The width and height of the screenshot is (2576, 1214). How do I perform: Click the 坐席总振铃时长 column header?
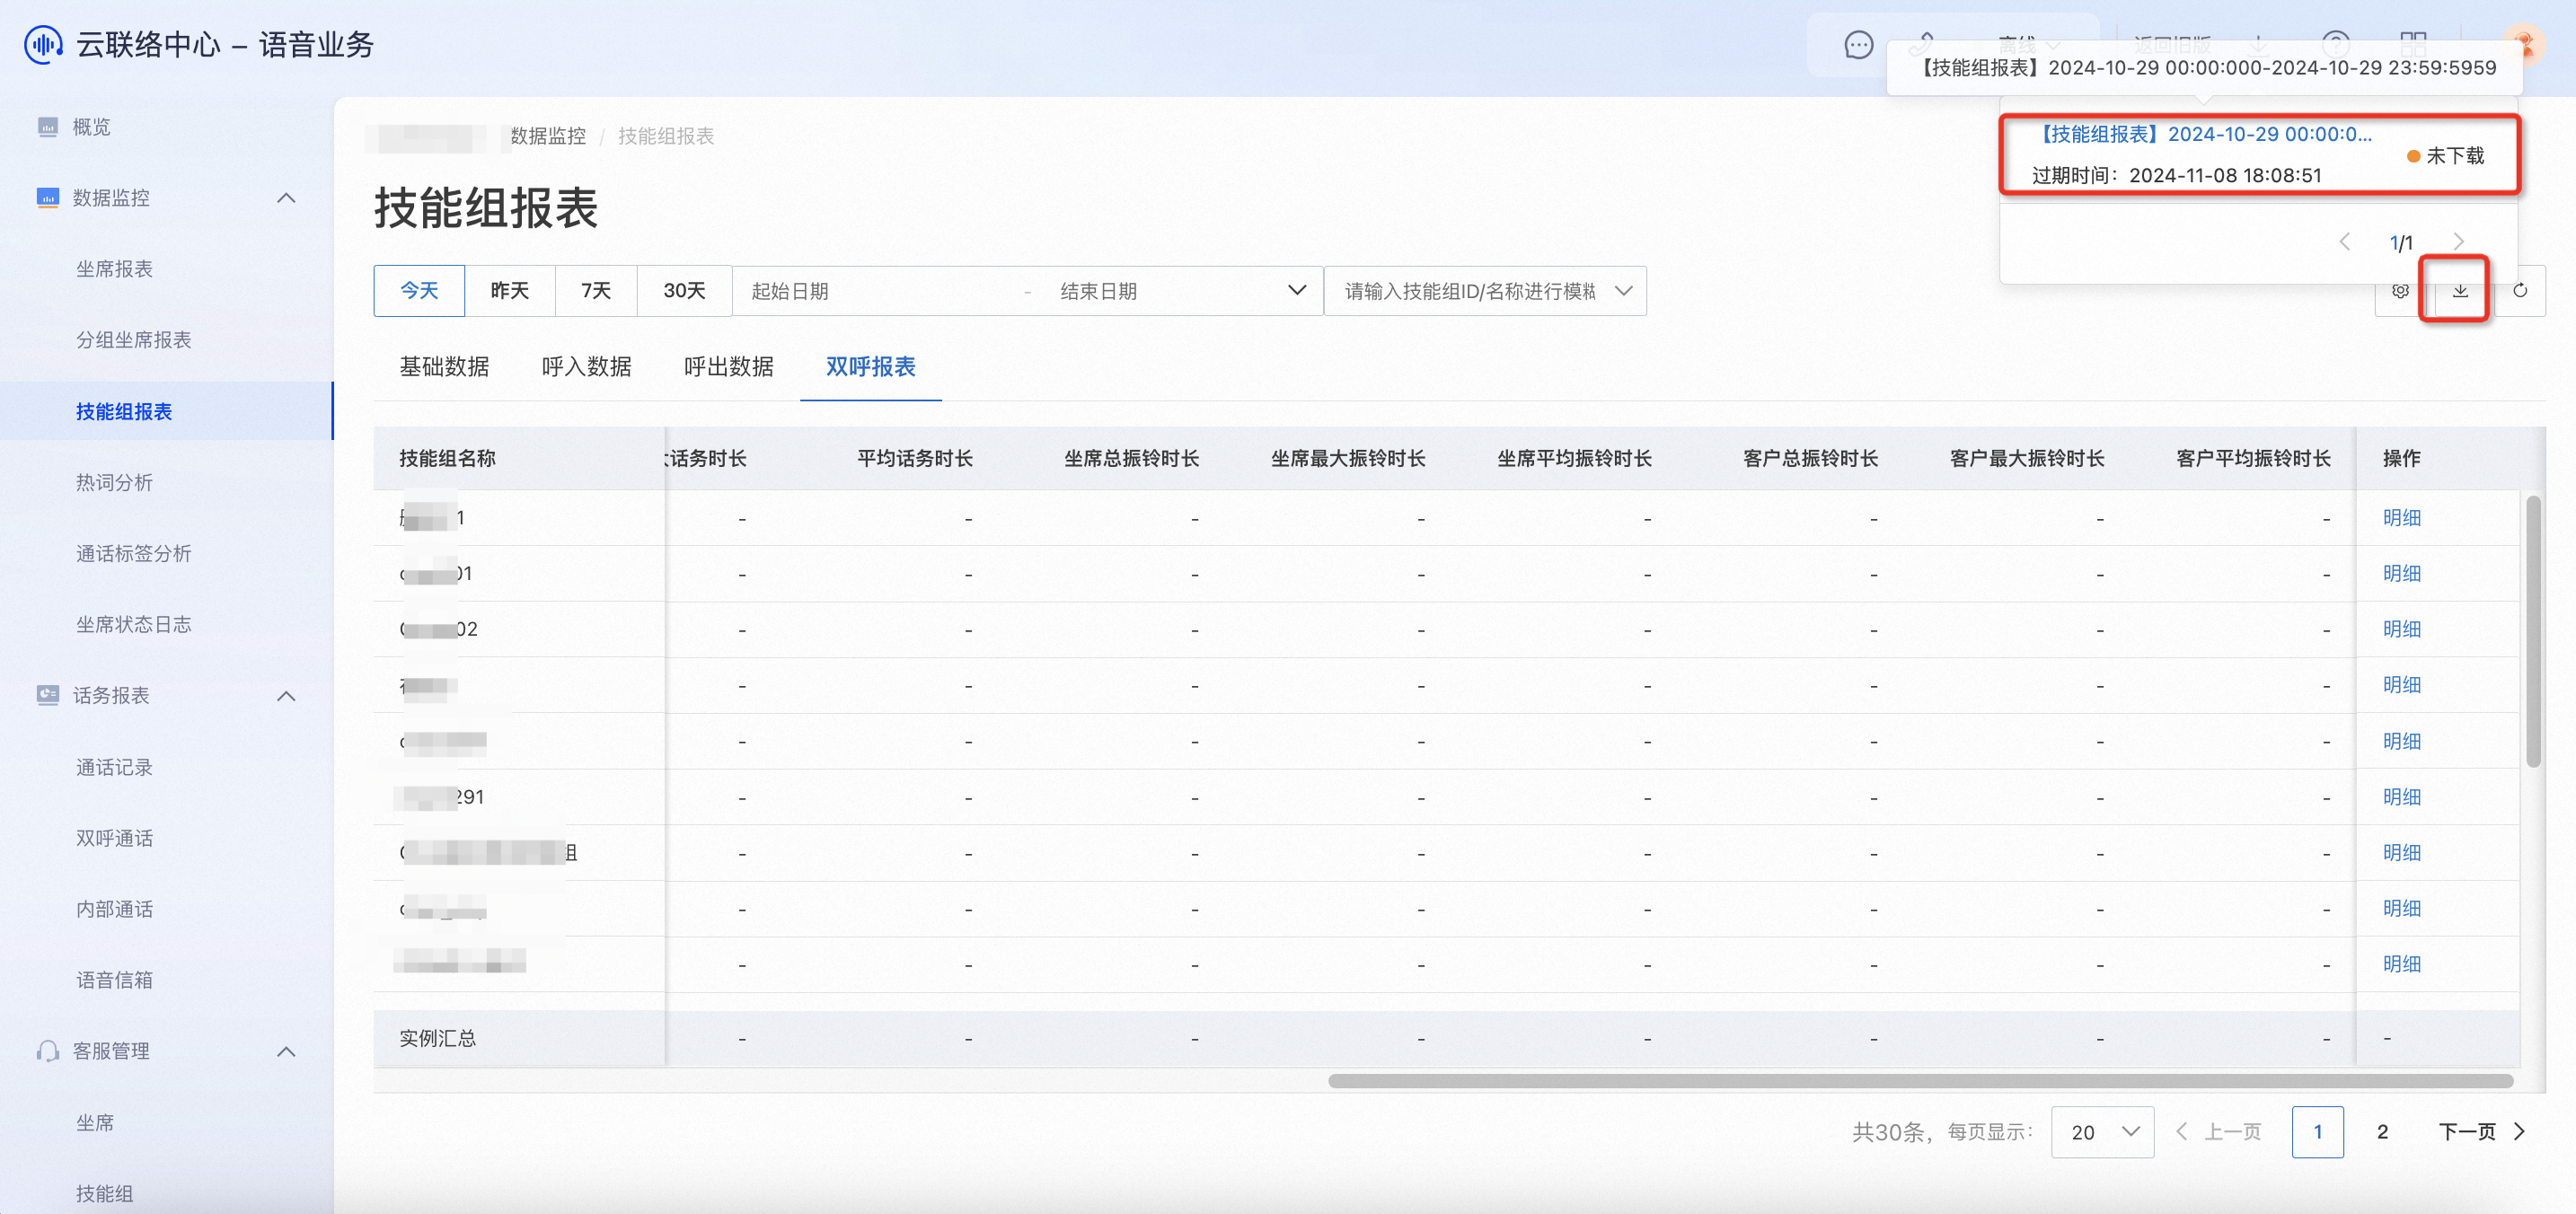point(1131,458)
